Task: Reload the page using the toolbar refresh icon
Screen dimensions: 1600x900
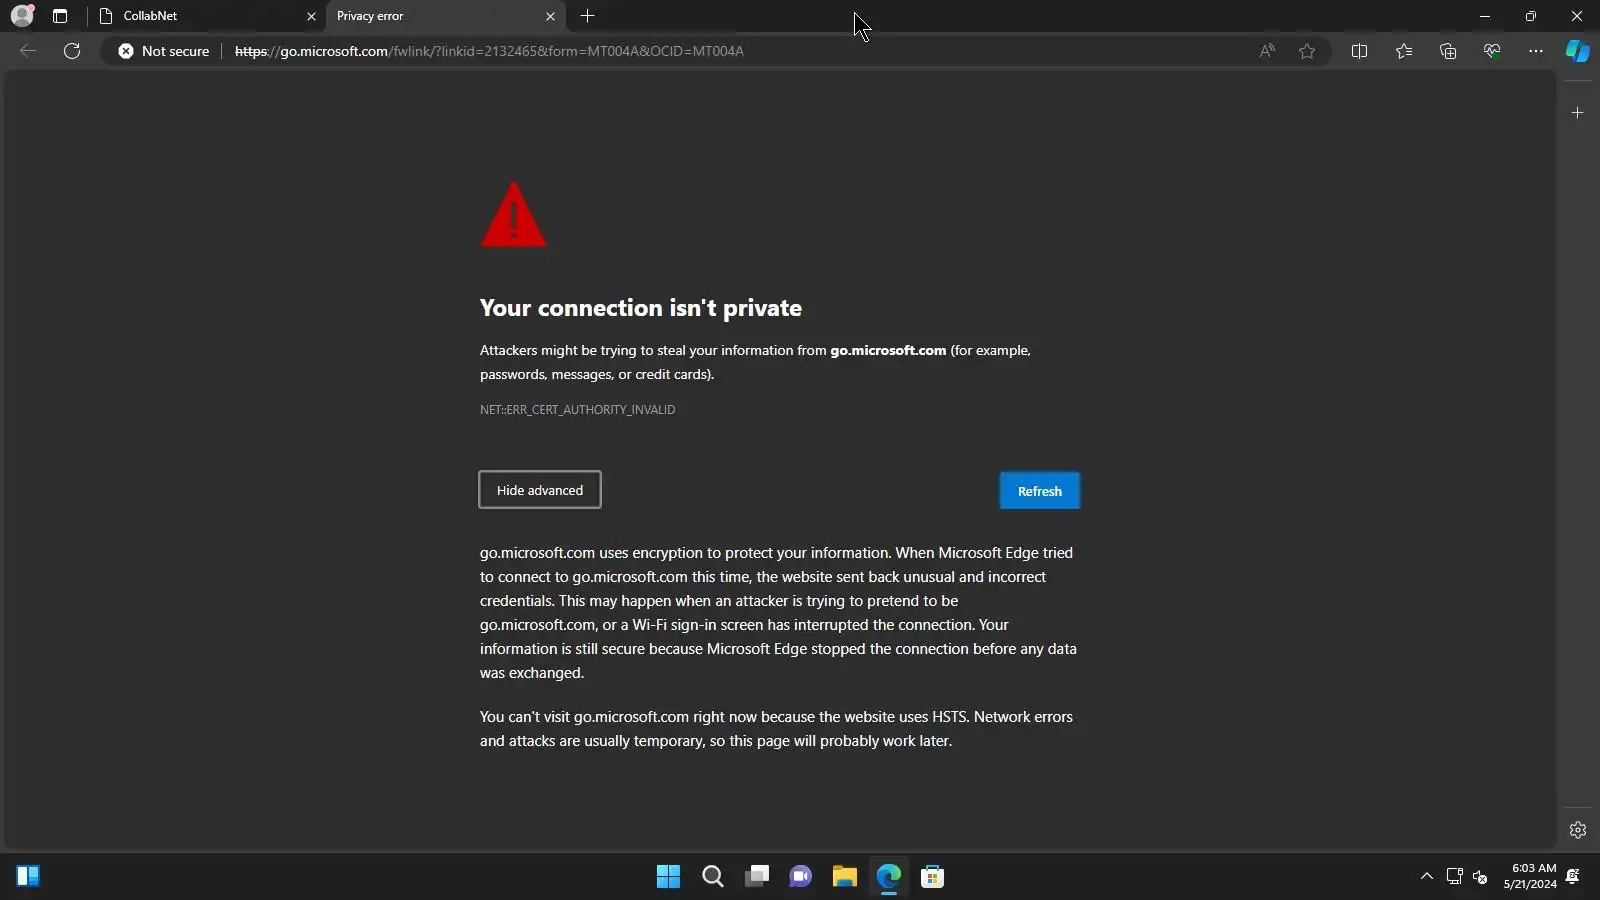Action: click(72, 51)
